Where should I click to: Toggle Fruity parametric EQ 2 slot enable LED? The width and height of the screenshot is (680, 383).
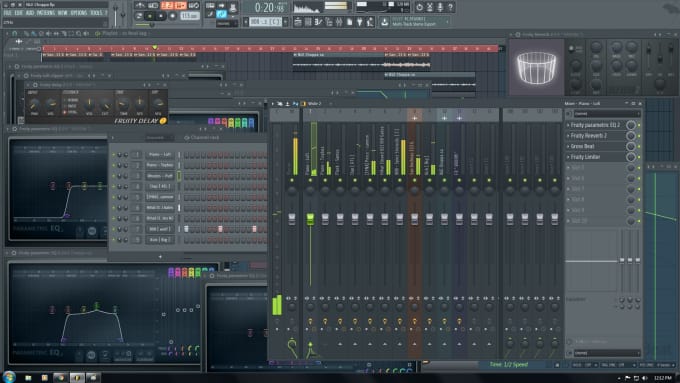pyautogui.click(x=639, y=125)
